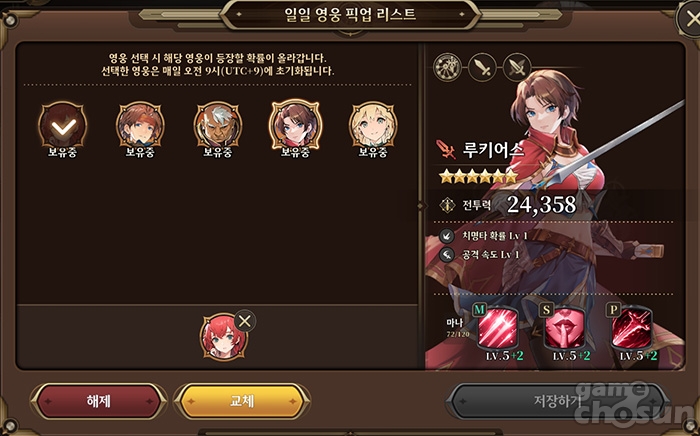Click the 해제 release button
Screen dimensions: 700x436
[99, 401]
